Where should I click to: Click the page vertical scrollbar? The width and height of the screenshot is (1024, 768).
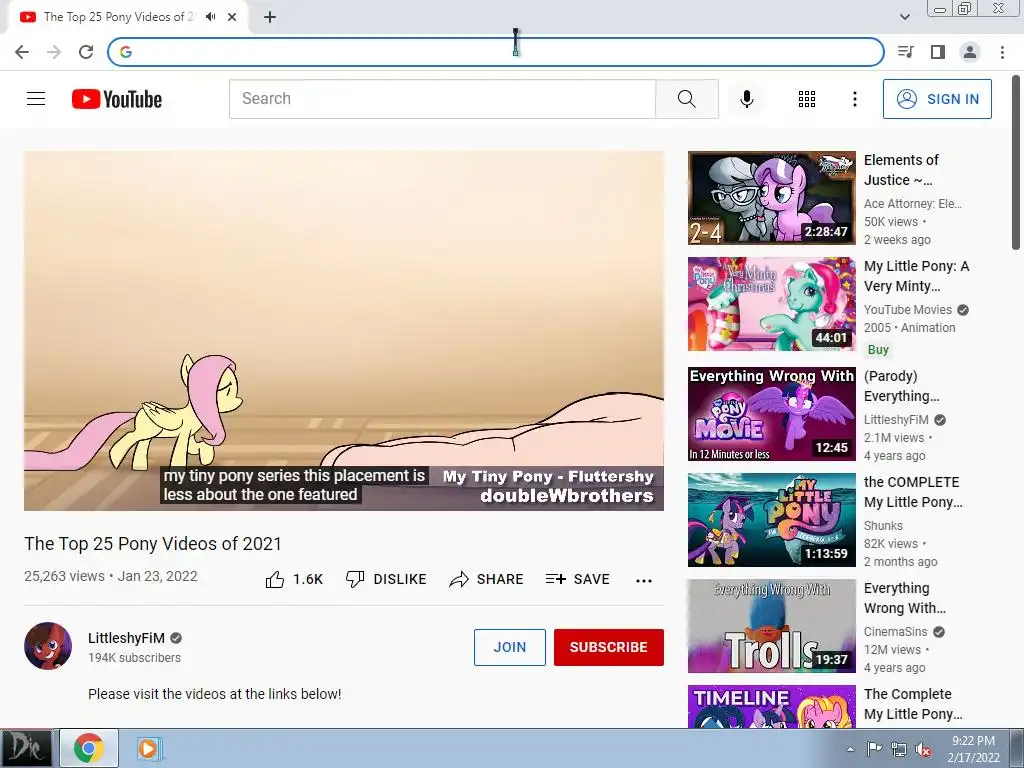(x=1016, y=163)
